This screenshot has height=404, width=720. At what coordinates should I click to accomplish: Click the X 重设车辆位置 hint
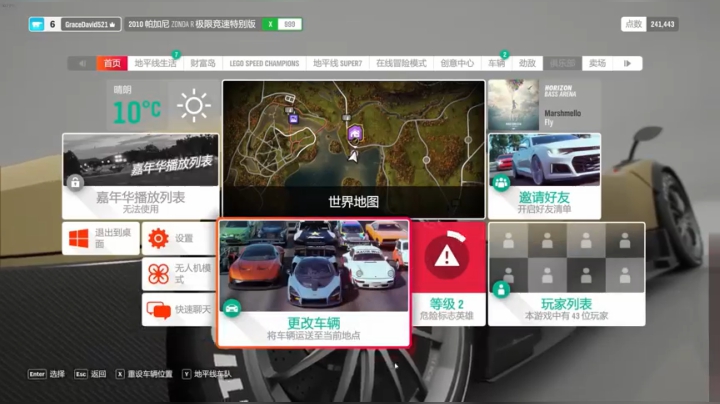[144, 374]
